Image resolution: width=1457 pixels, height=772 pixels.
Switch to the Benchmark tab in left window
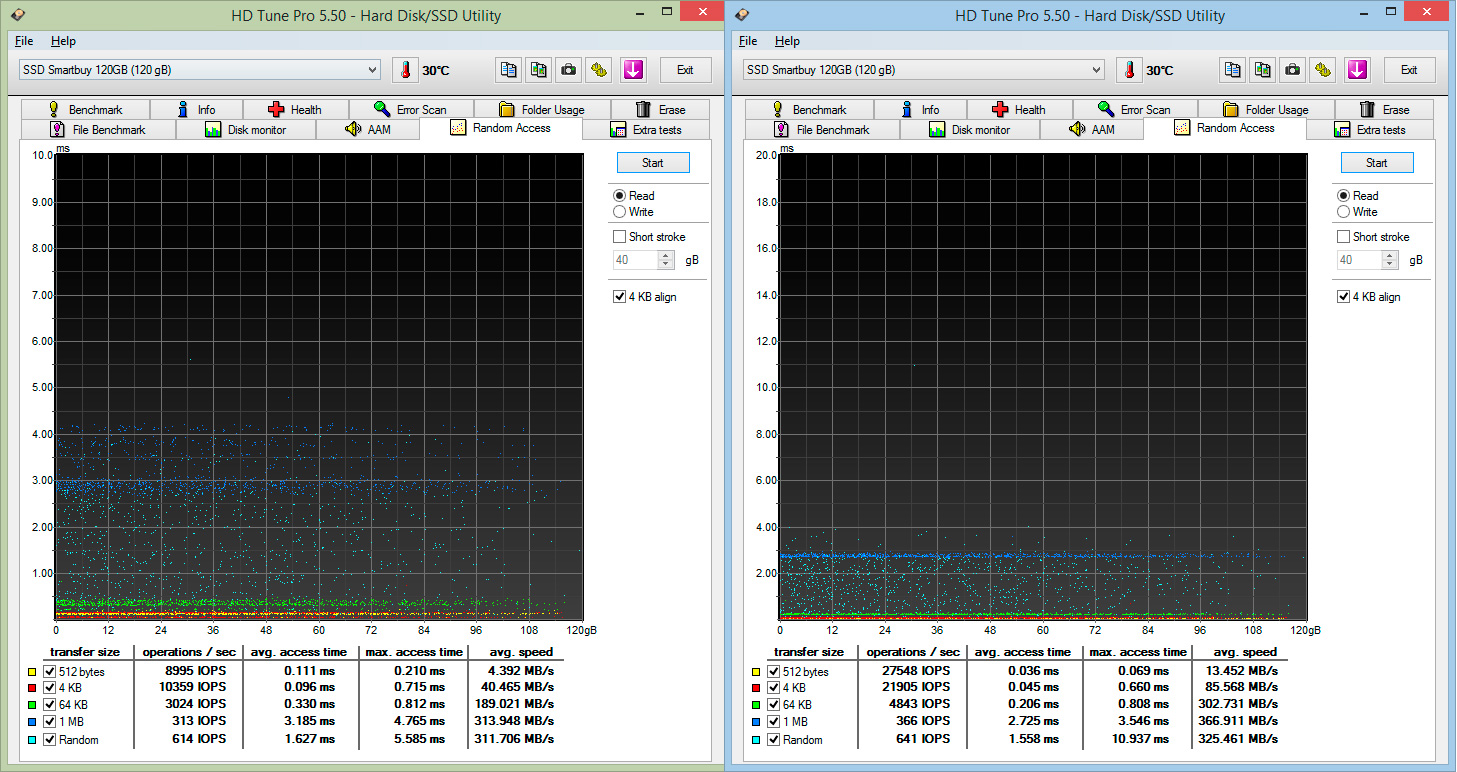coord(83,110)
